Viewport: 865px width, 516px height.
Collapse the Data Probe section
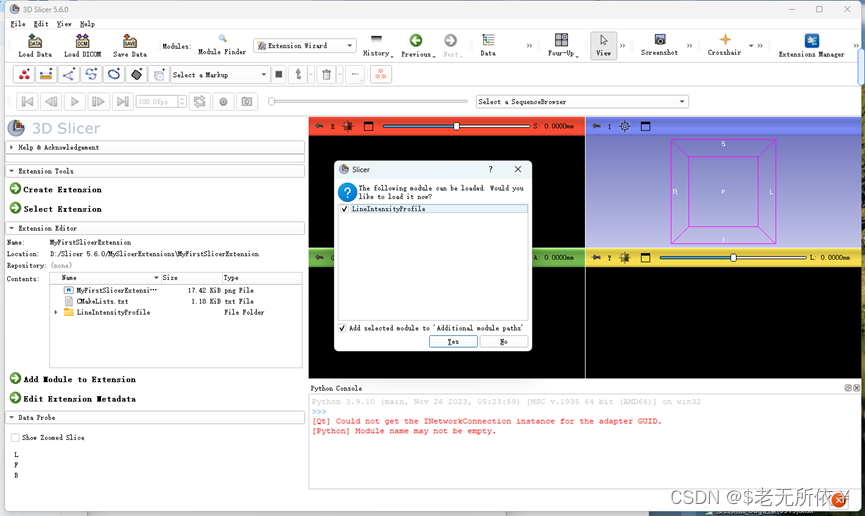point(154,418)
